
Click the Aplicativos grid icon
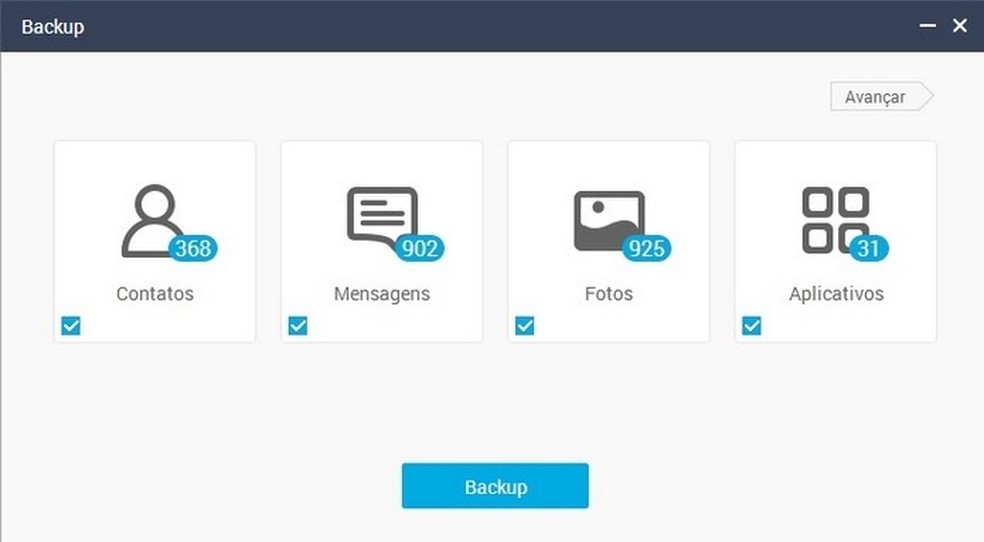click(835, 220)
